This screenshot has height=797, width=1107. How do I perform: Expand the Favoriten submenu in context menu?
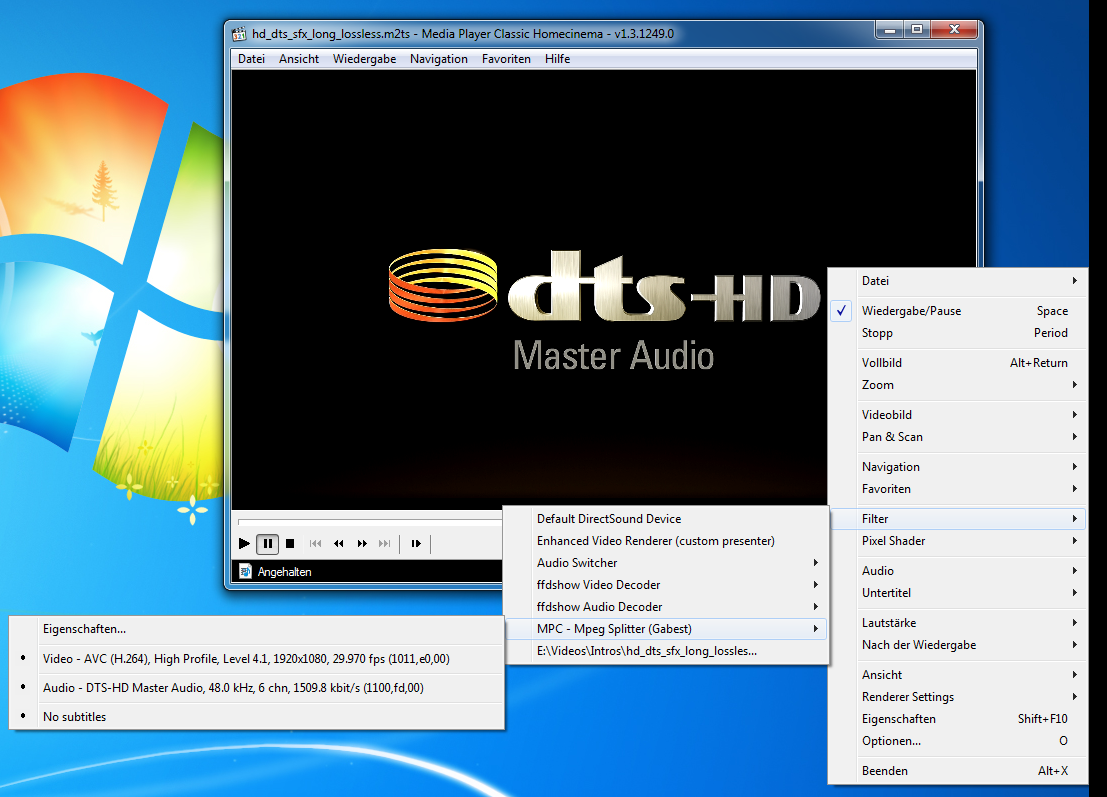tap(958, 489)
